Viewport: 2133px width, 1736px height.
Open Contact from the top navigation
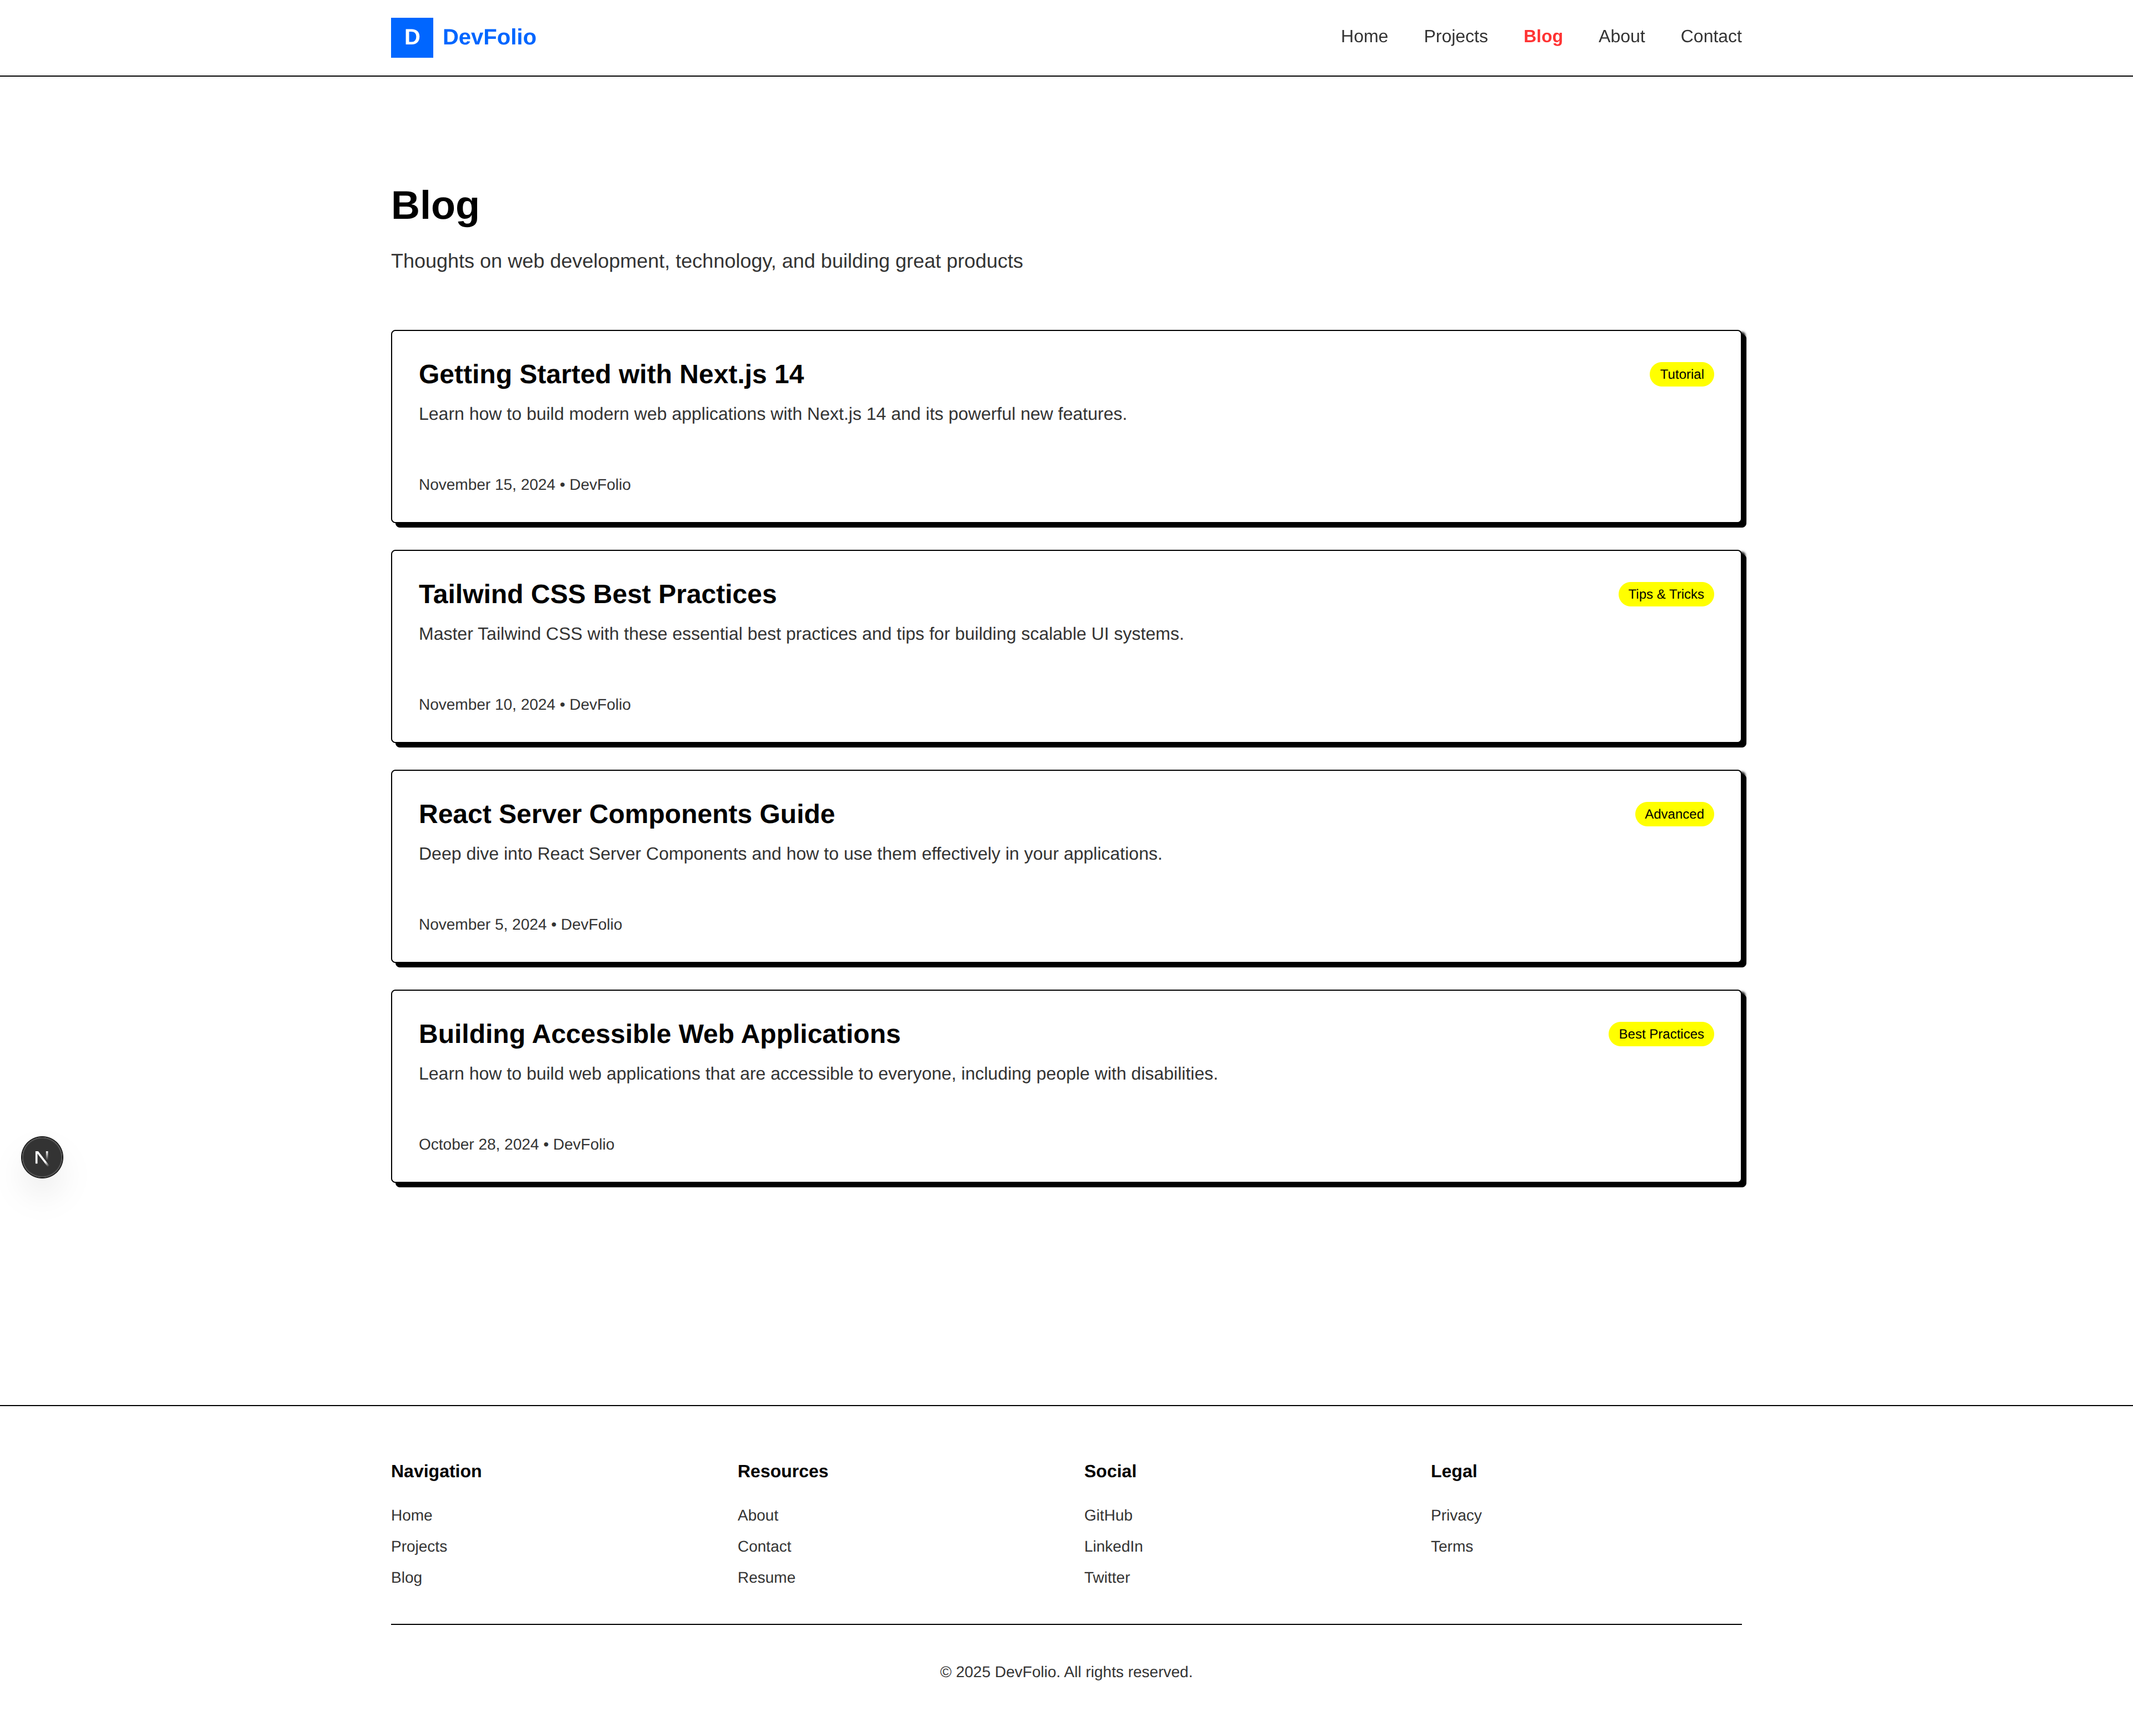1710,36
